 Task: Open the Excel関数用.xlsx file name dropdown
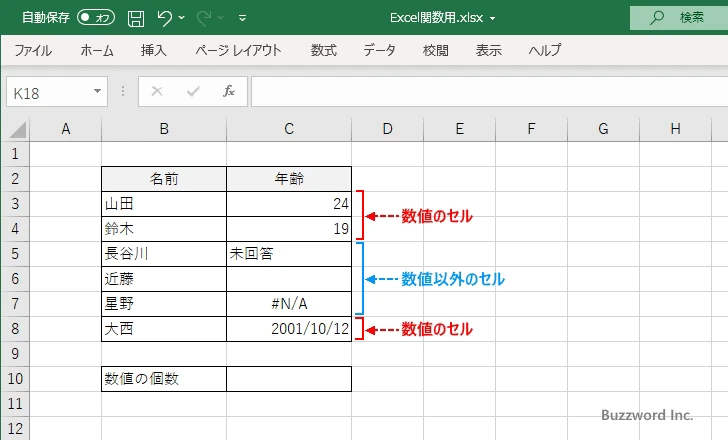coord(493,19)
